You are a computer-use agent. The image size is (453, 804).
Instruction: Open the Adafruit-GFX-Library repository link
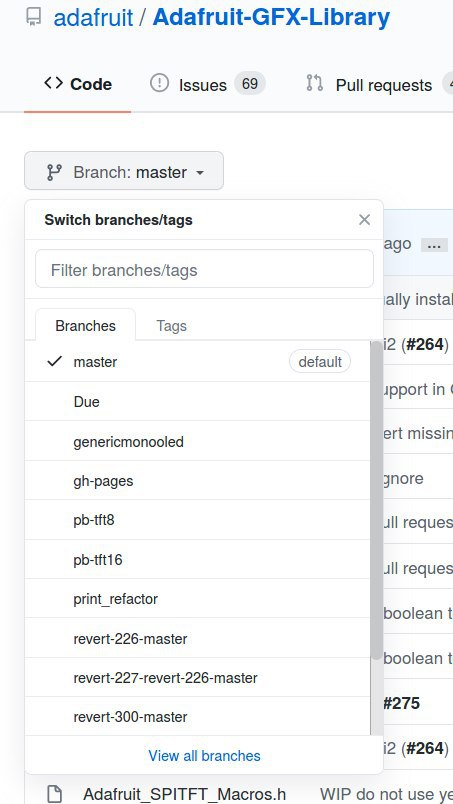pos(271,18)
